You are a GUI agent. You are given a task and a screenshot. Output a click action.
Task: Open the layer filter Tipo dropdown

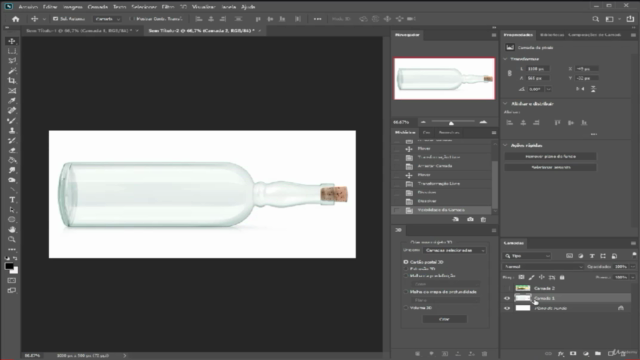(x=527, y=256)
